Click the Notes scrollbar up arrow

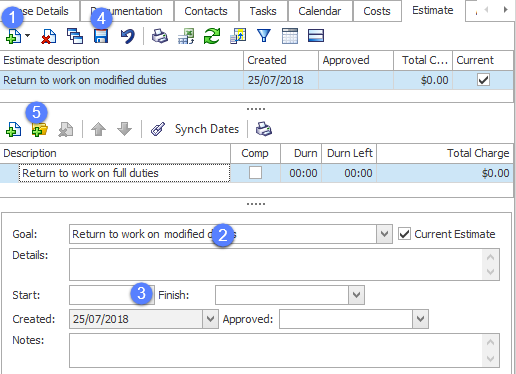tap(490, 342)
